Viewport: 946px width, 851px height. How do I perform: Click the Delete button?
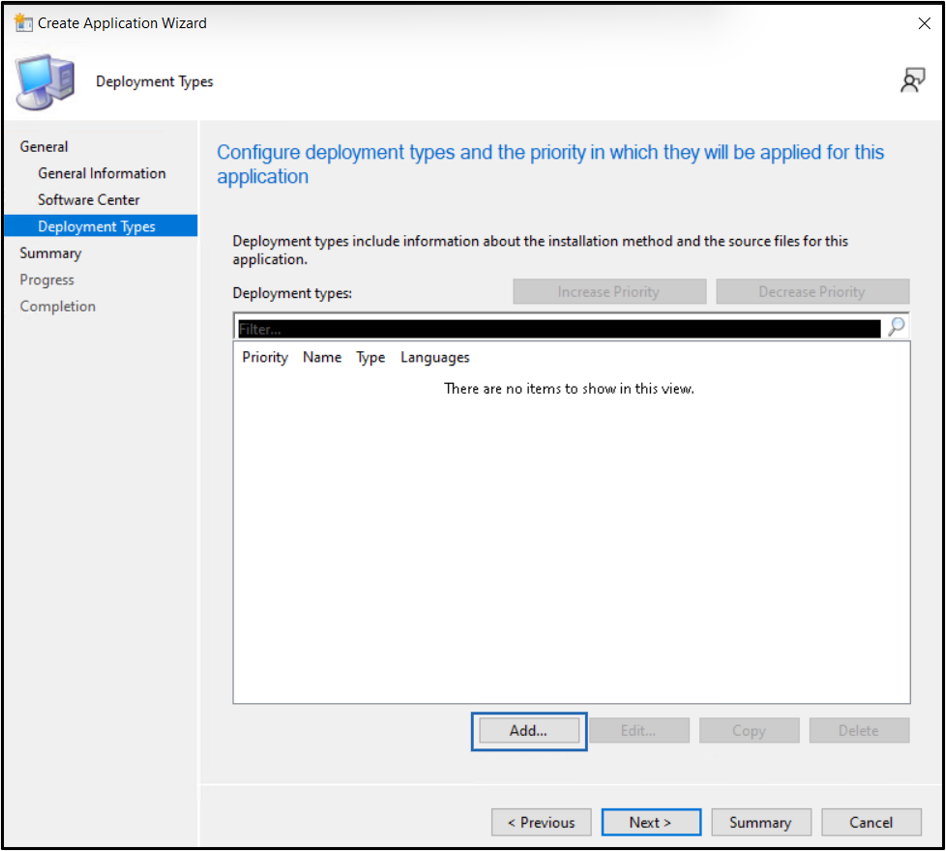click(859, 731)
